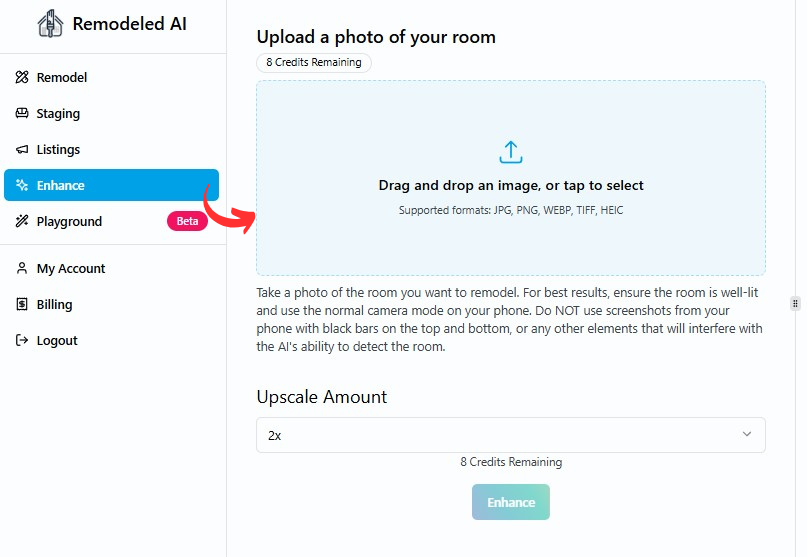Open Billing from the sidebar

(54, 305)
